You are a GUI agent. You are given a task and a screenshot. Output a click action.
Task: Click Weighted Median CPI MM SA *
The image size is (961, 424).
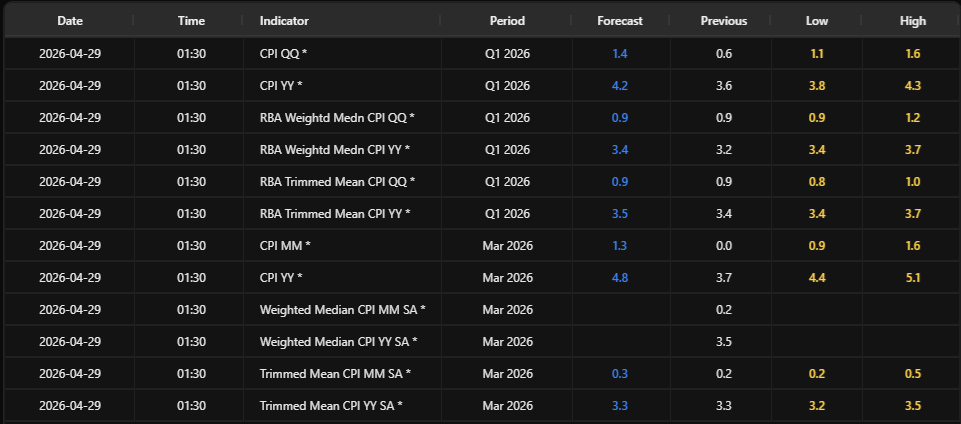(343, 309)
